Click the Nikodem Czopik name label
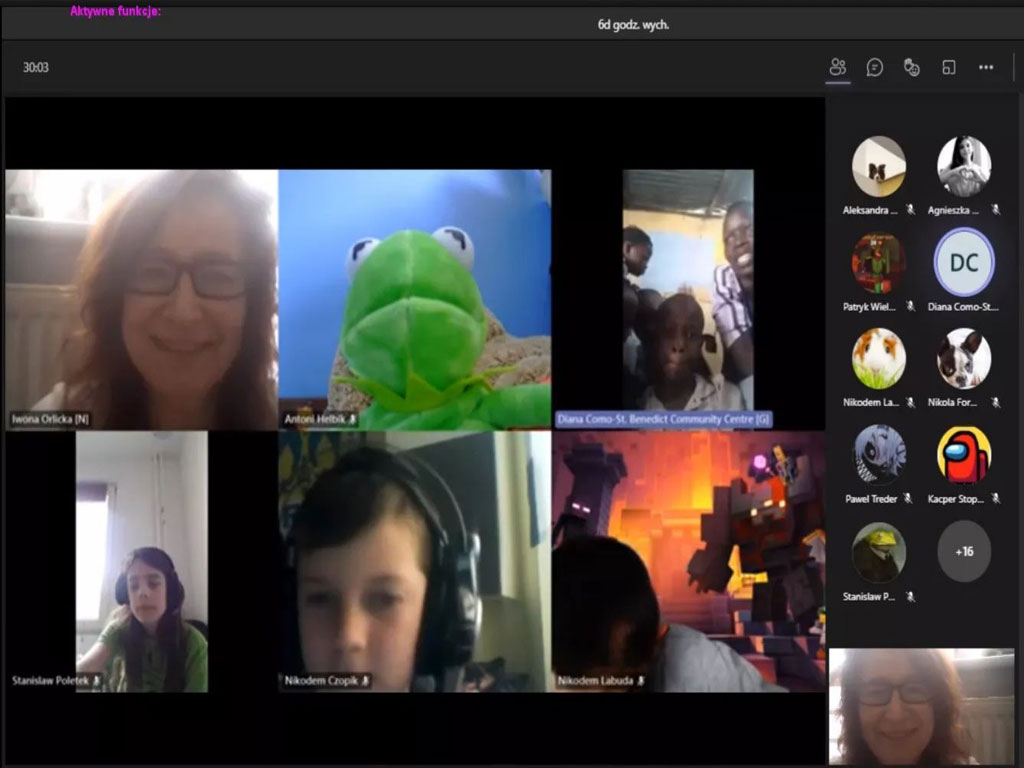The height and width of the screenshot is (768, 1024). pyautogui.click(x=321, y=681)
